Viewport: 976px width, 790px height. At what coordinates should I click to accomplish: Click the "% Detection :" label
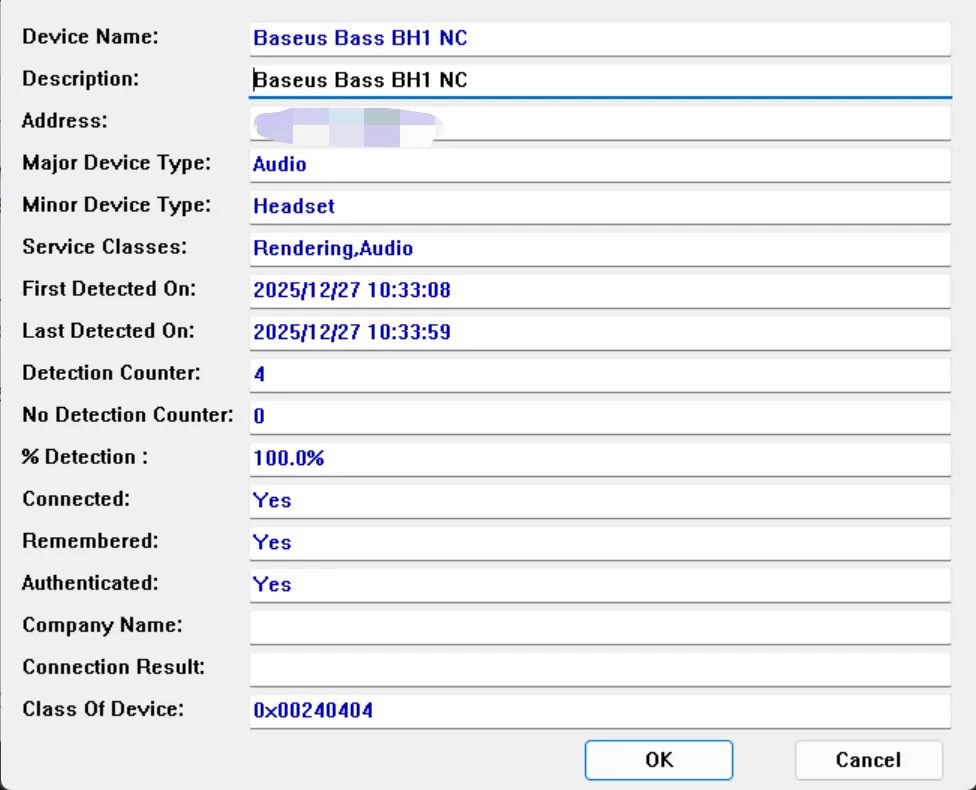point(85,457)
